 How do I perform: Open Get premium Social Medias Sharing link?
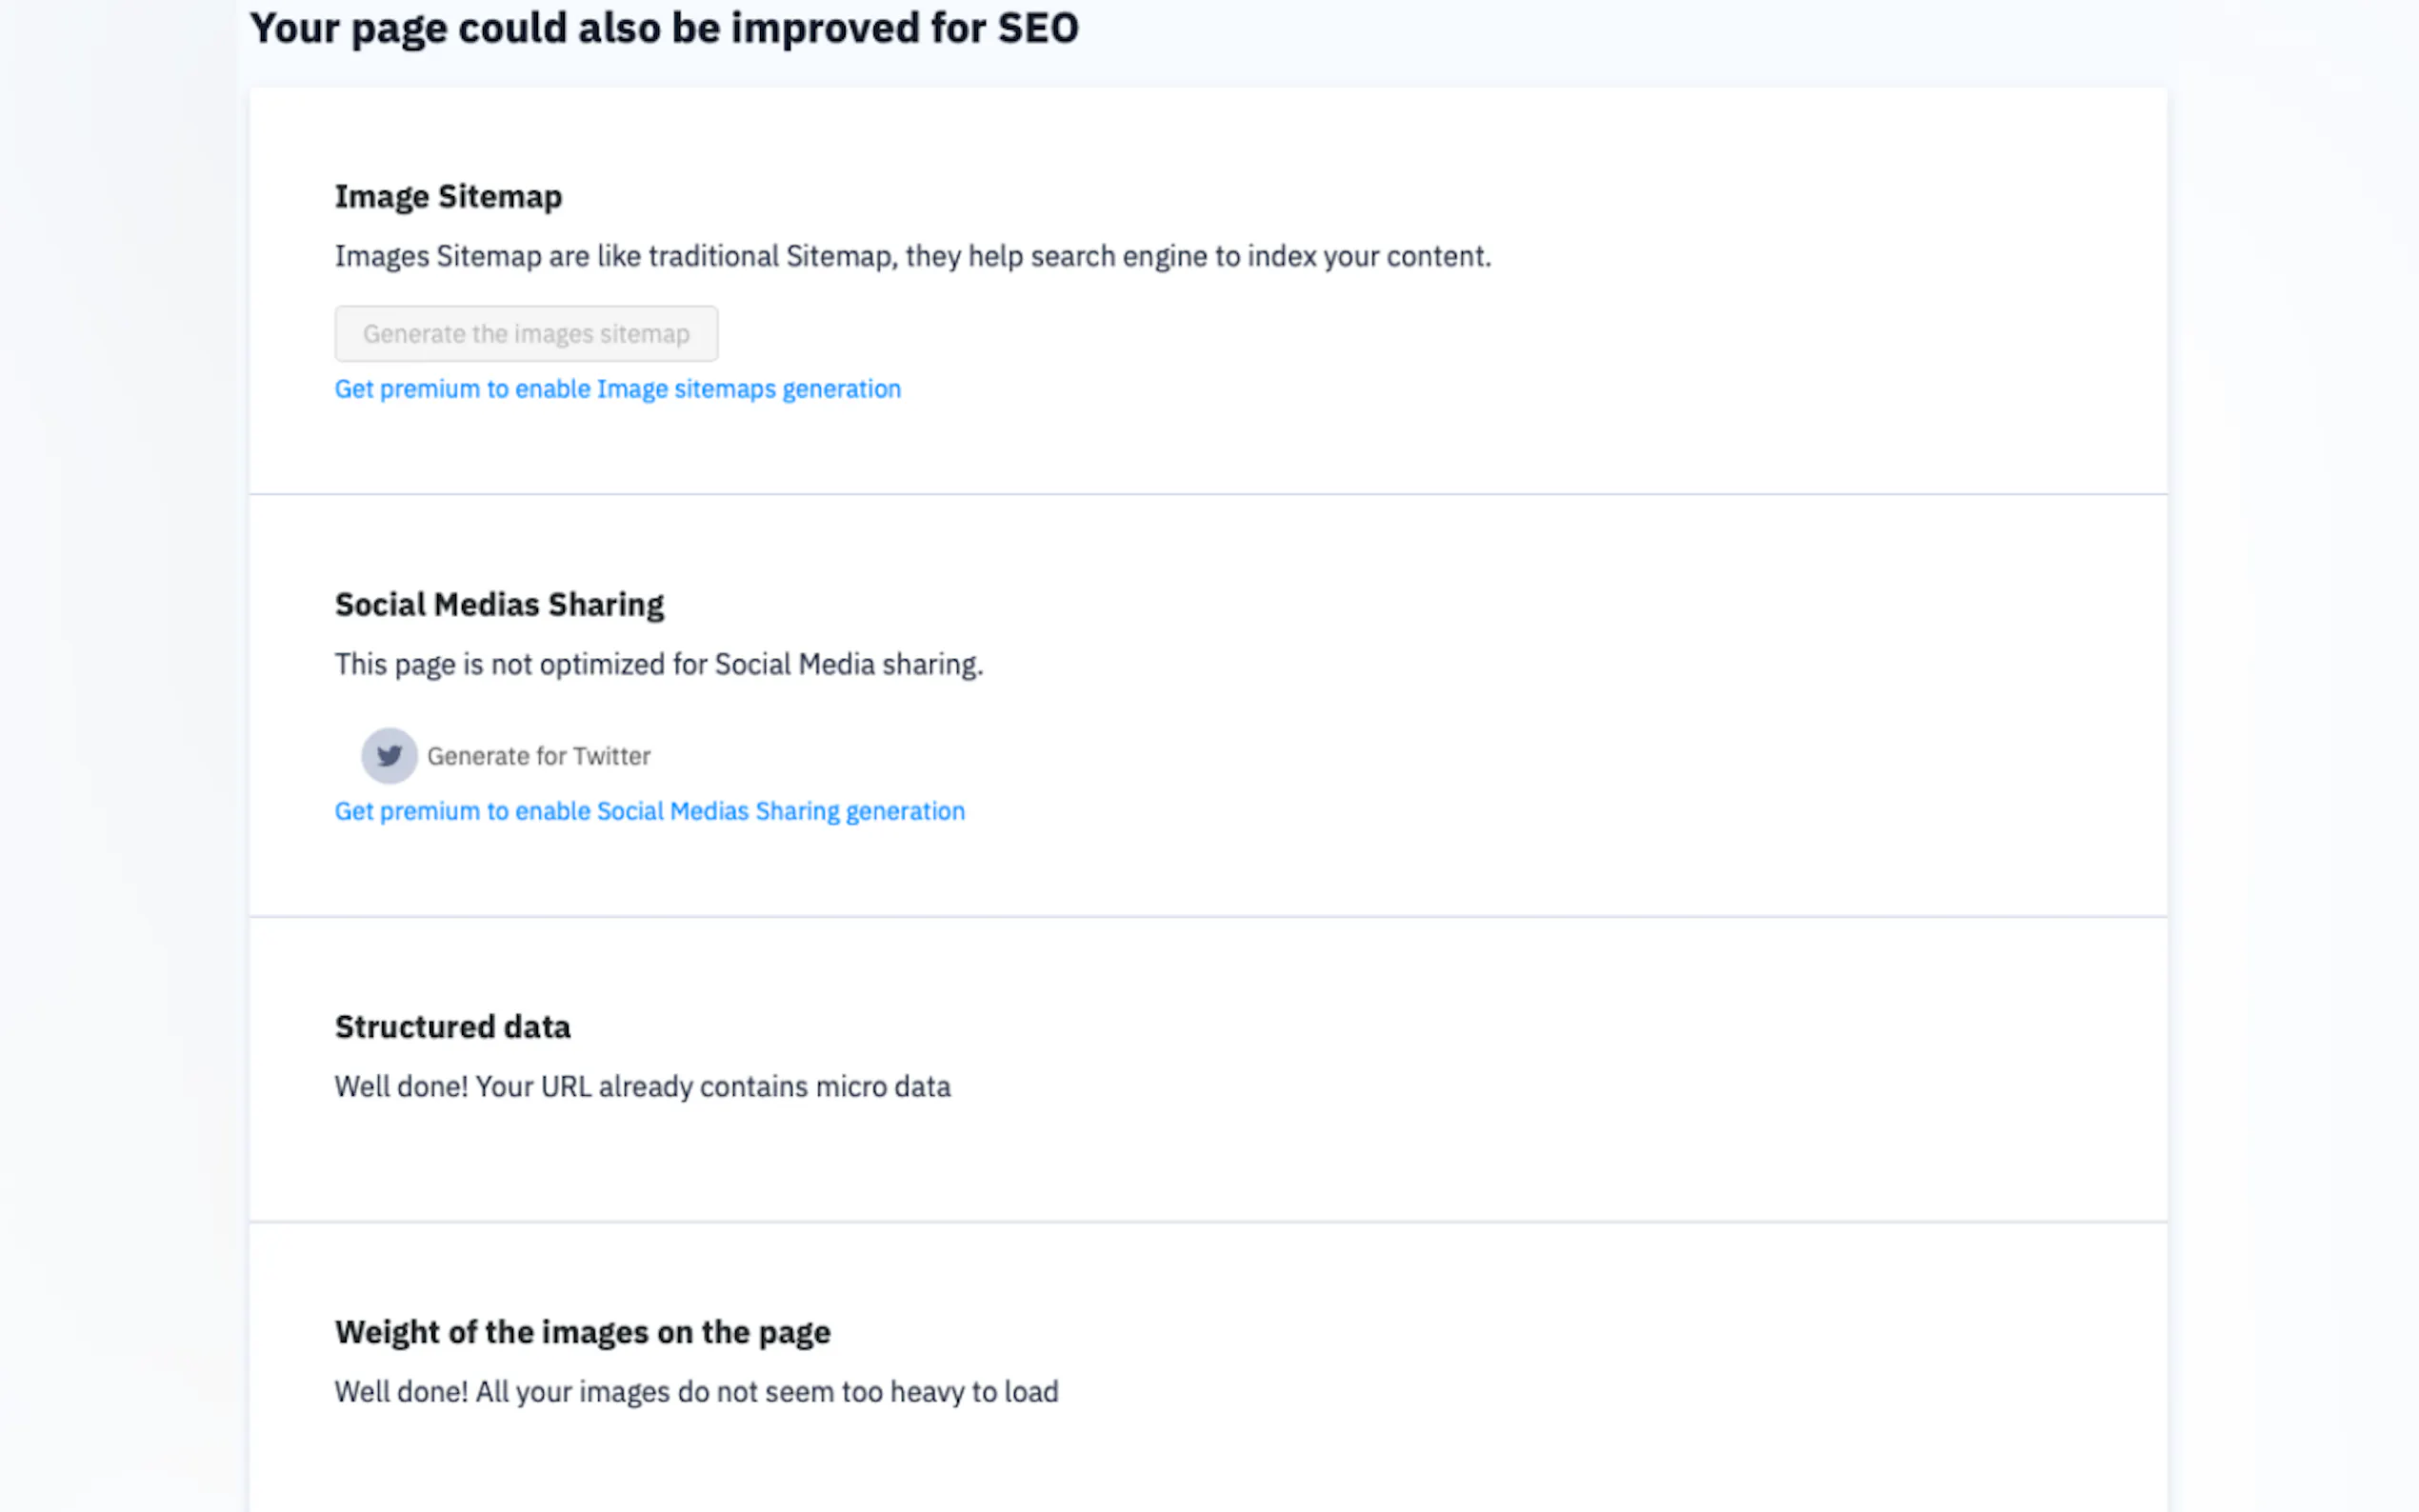point(649,811)
